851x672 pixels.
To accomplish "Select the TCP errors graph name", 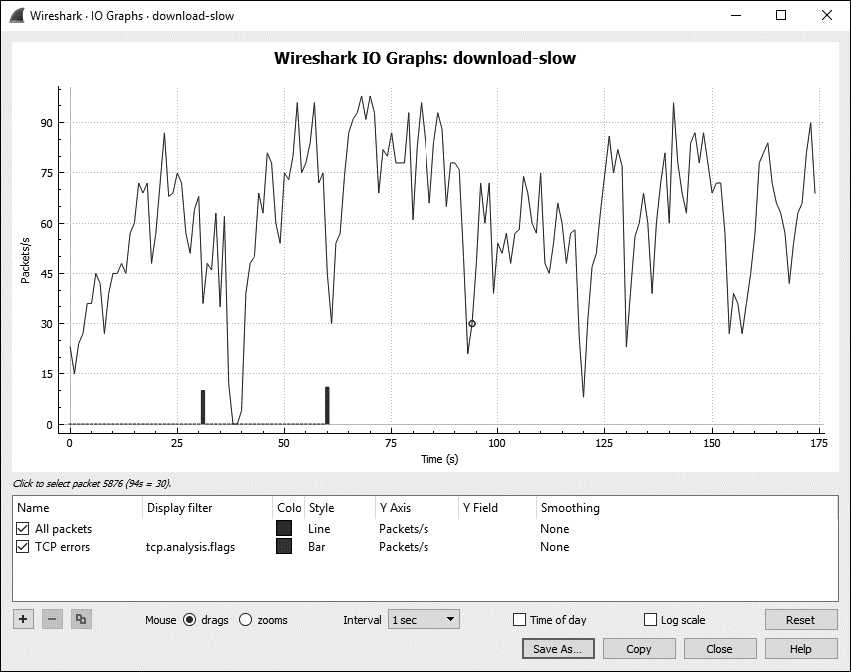I will [62, 547].
